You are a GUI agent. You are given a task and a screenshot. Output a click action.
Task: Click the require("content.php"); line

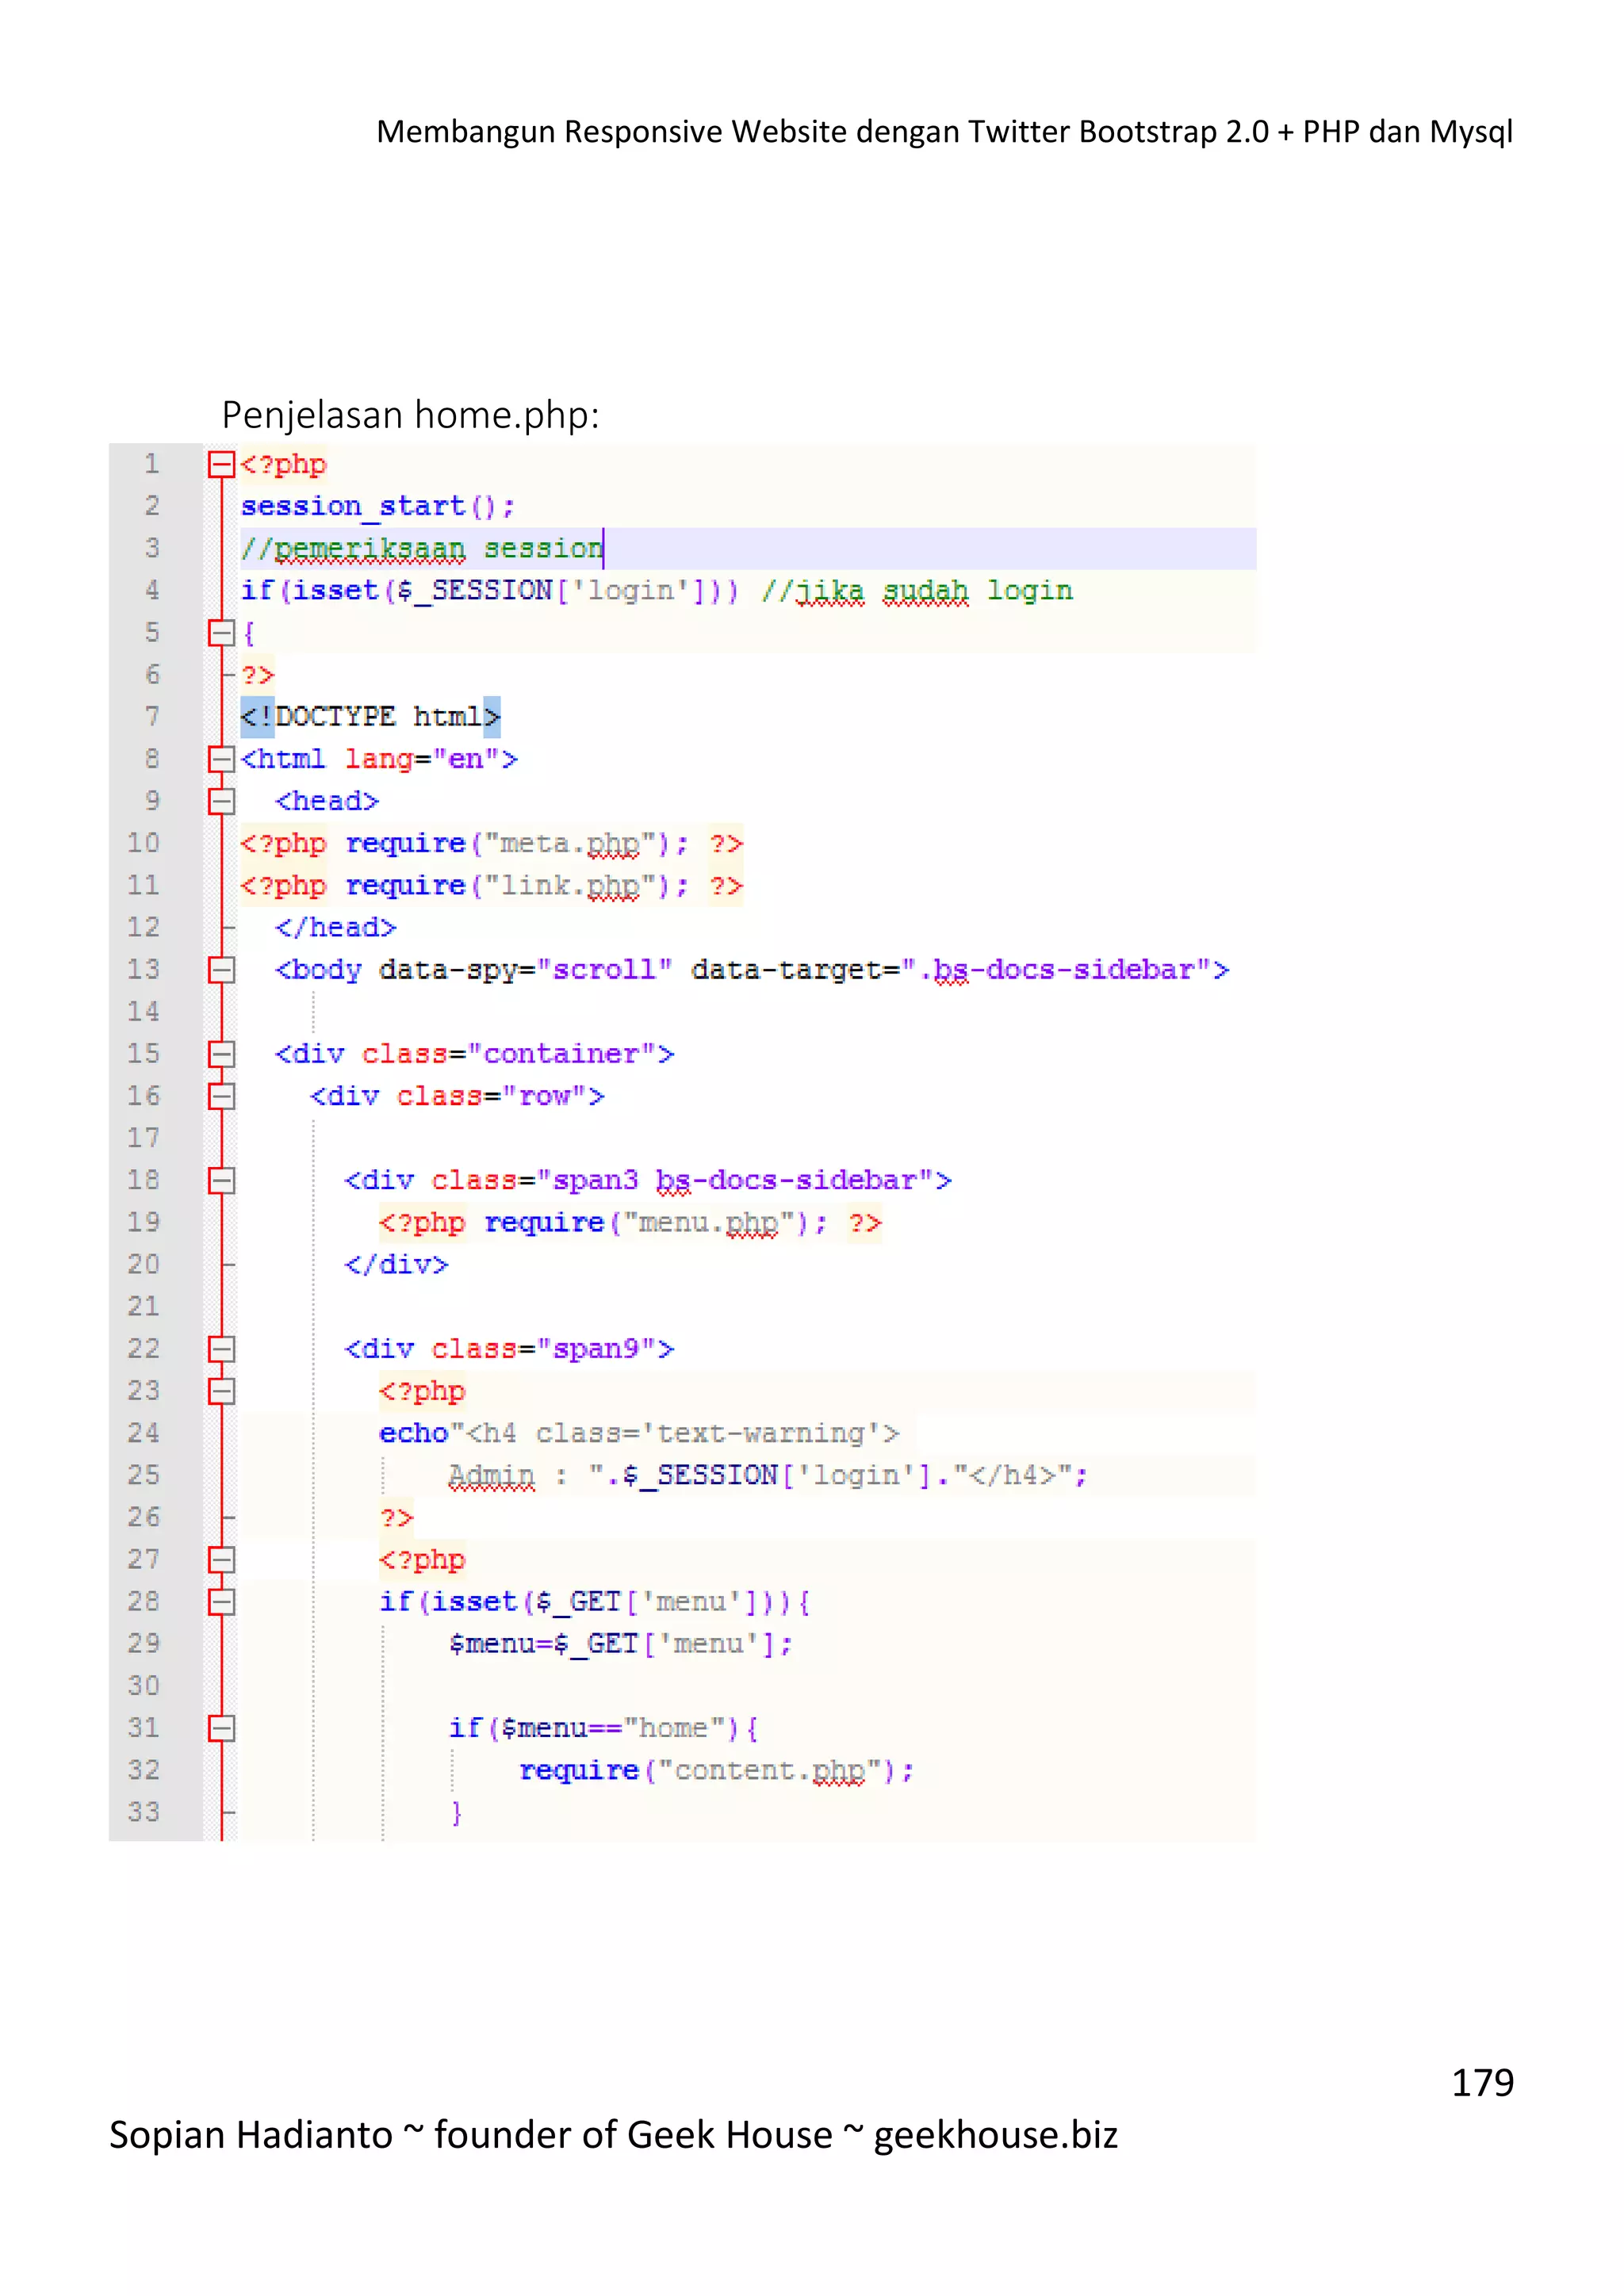716,1770
